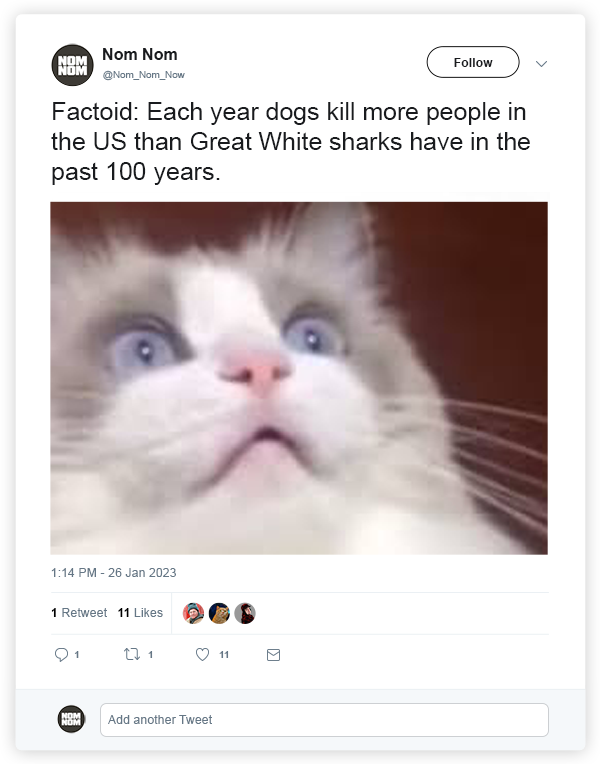Image resolution: width=600 pixels, height=764 pixels.
Task: Click the like count 11 beside heart
Action: 224,655
